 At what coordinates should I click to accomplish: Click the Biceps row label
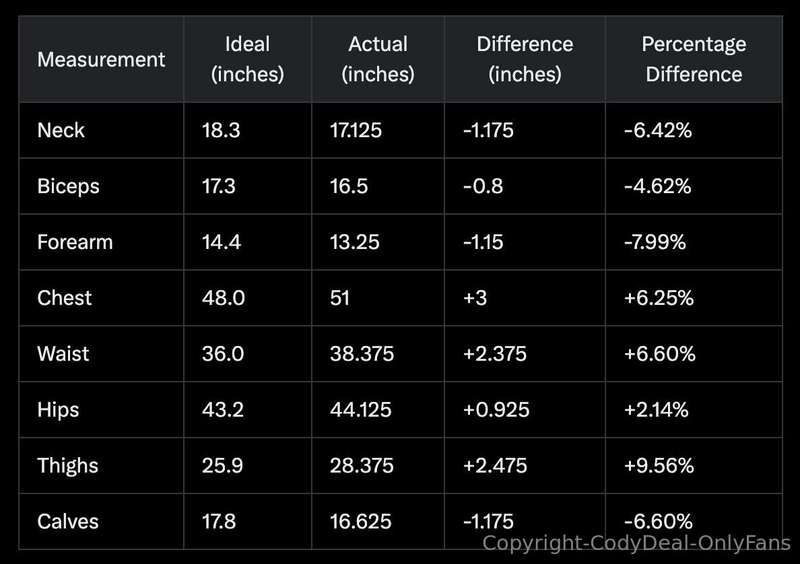[68, 186]
